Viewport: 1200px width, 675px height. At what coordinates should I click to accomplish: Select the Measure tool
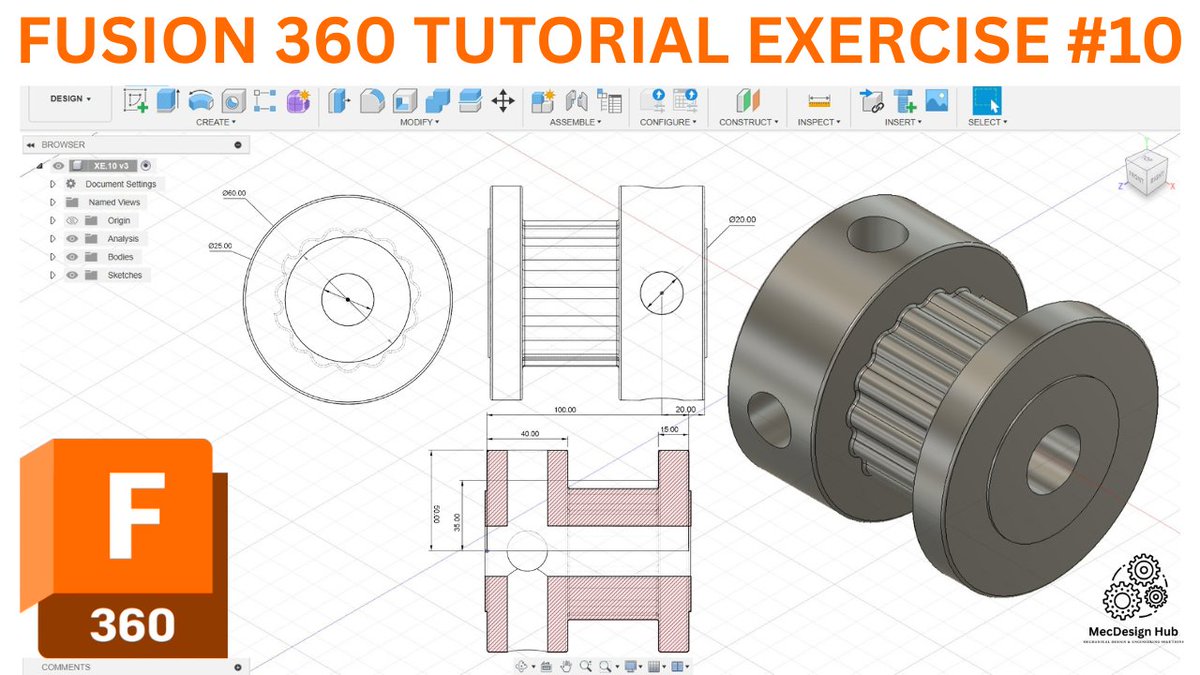point(819,100)
